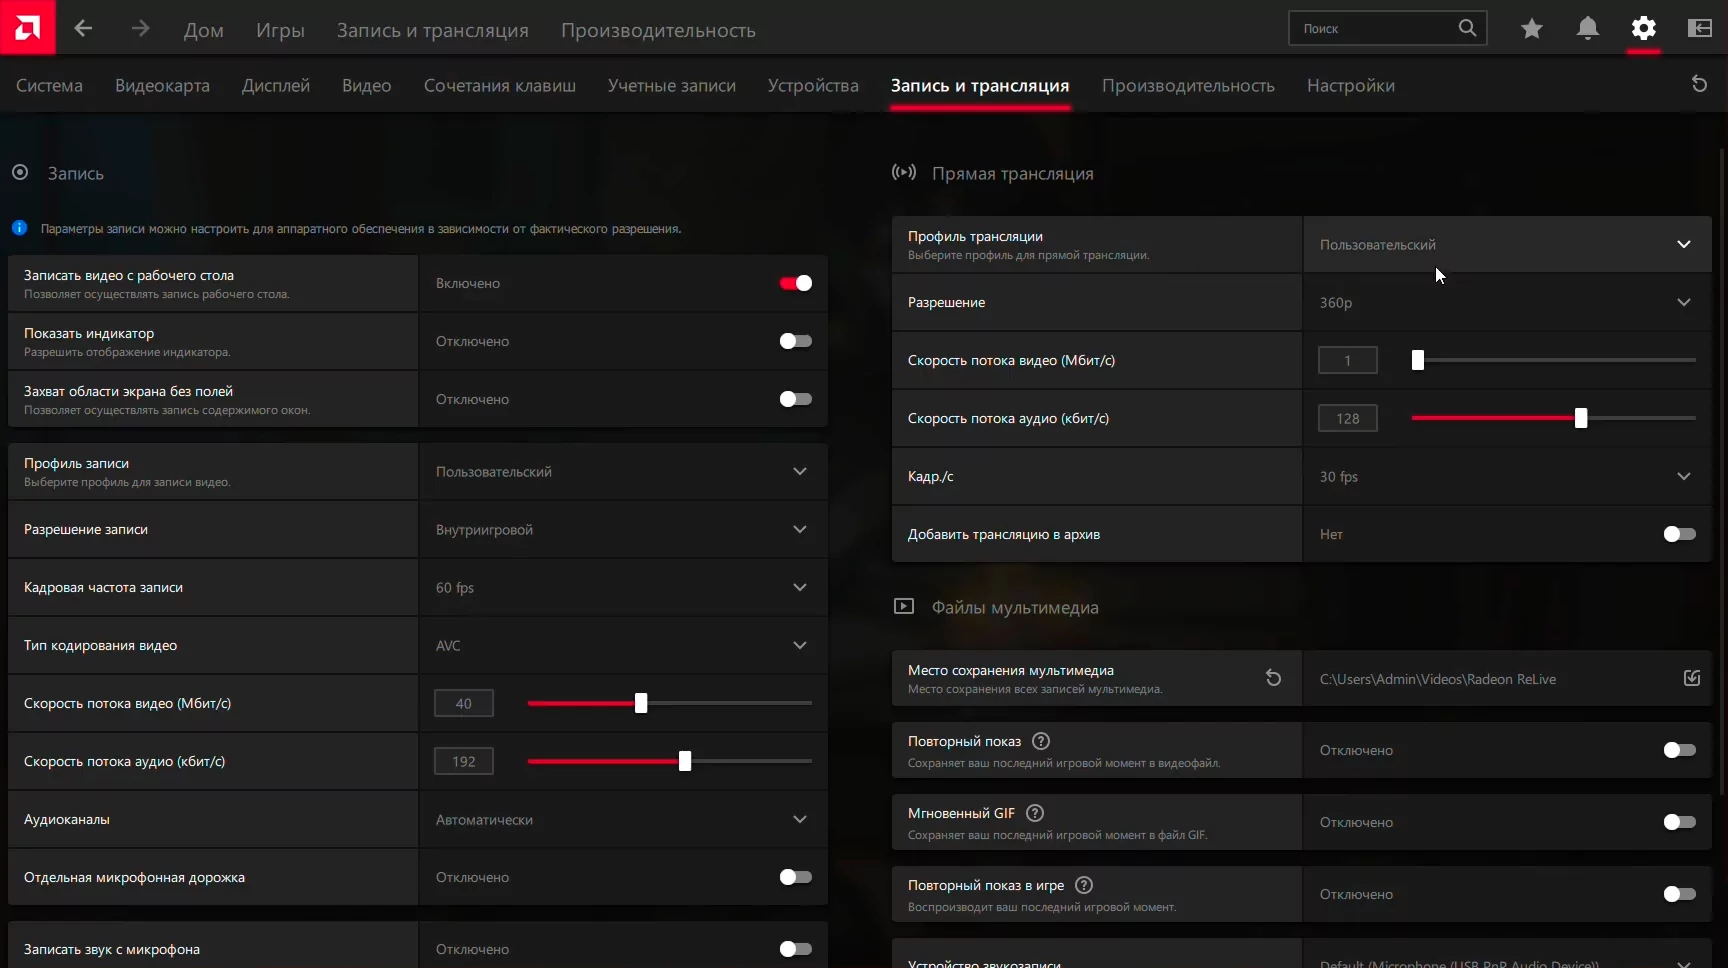Switch to Видео tab
This screenshot has width=1728, height=968.
point(367,85)
